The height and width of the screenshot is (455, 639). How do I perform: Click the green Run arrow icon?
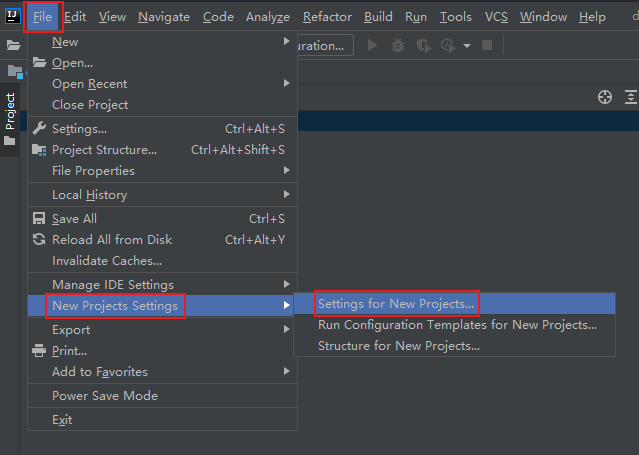coord(372,45)
